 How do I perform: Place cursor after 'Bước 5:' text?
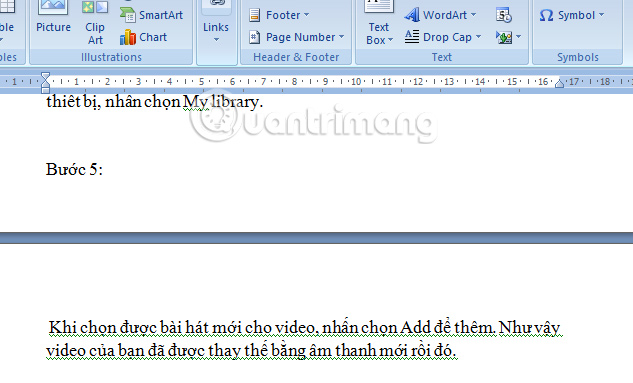(x=104, y=170)
